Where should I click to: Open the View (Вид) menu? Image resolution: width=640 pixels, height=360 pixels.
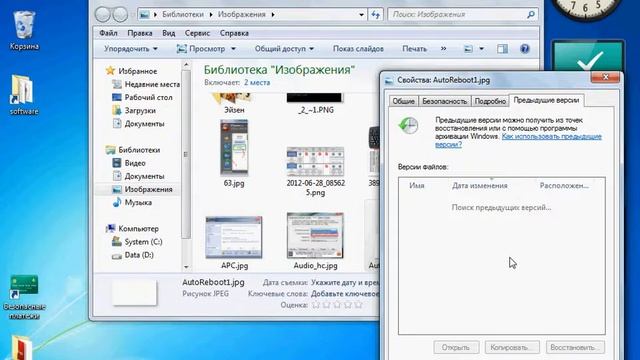pyautogui.click(x=169, y=33)
